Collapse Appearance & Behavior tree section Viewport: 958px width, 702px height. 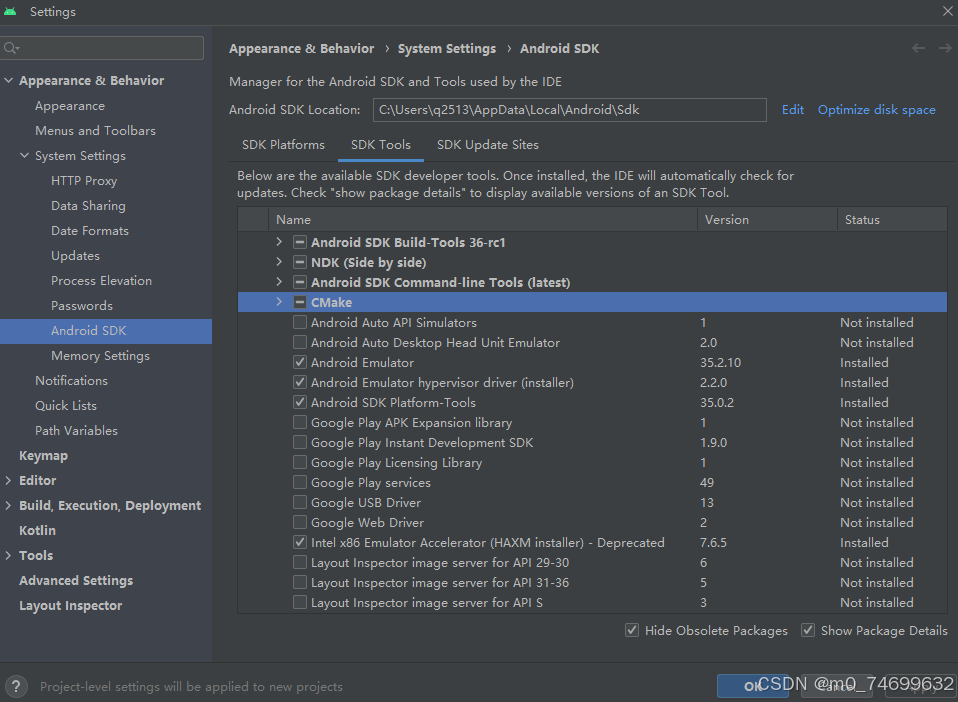(x=9, y=80)
